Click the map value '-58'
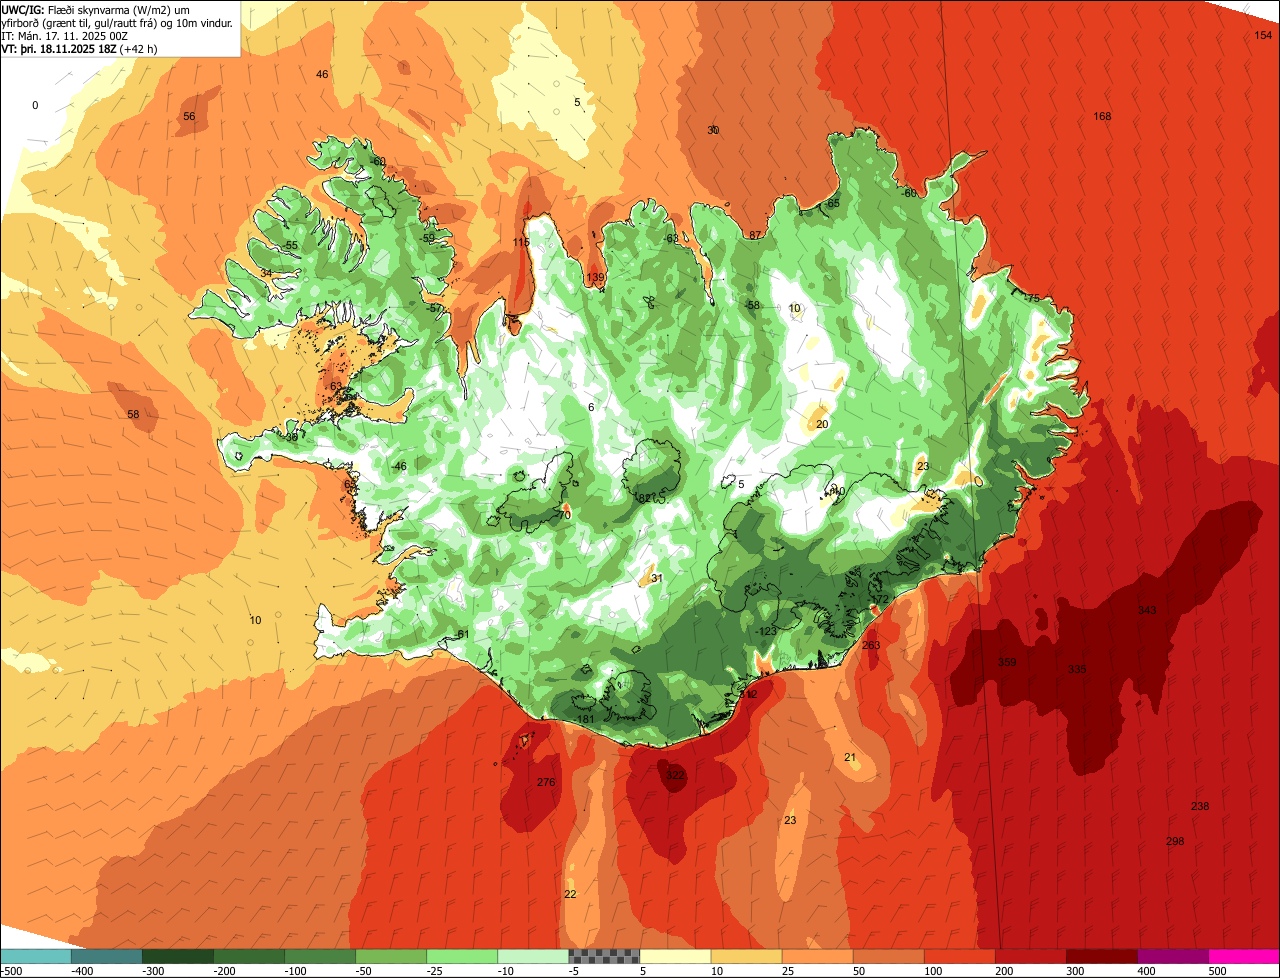 point(752,305)
